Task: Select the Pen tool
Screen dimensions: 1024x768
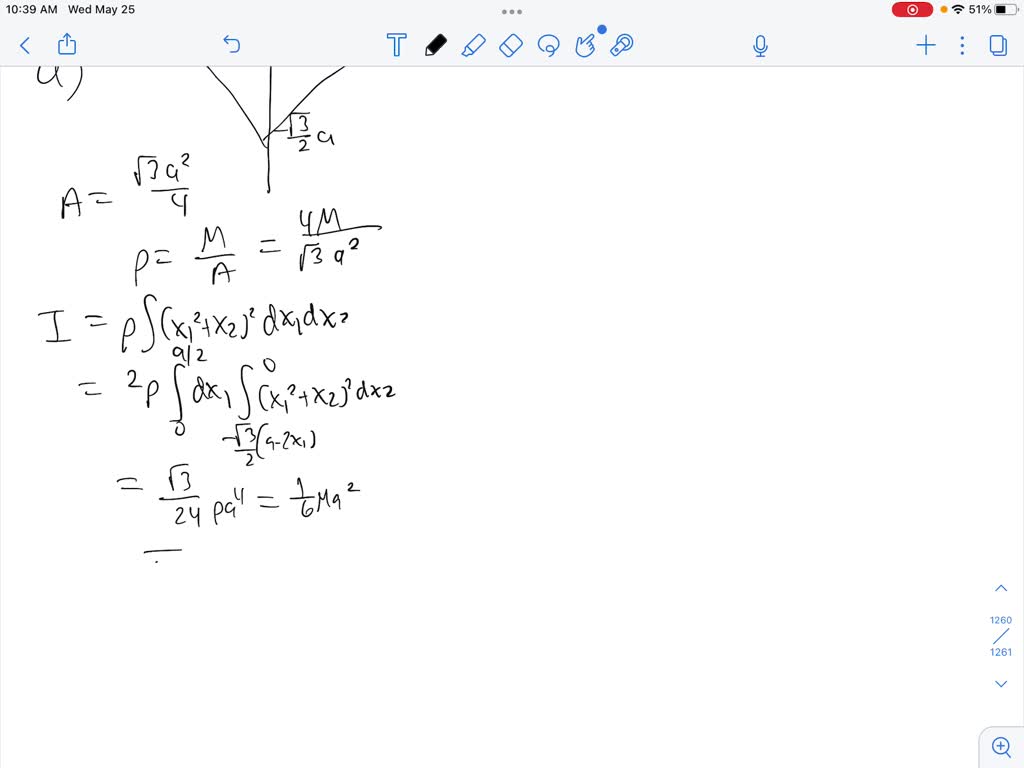Action: coord(436,45)
